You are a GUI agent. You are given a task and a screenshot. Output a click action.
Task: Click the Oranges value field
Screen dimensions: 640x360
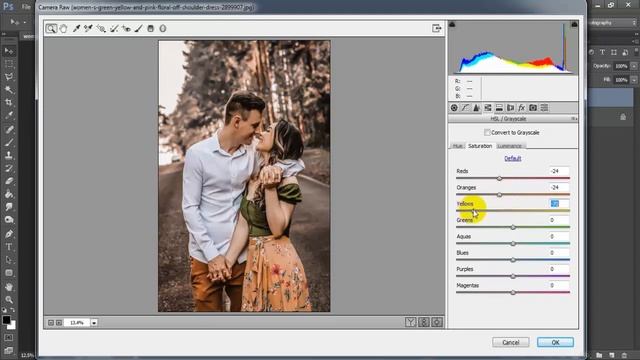559,187
